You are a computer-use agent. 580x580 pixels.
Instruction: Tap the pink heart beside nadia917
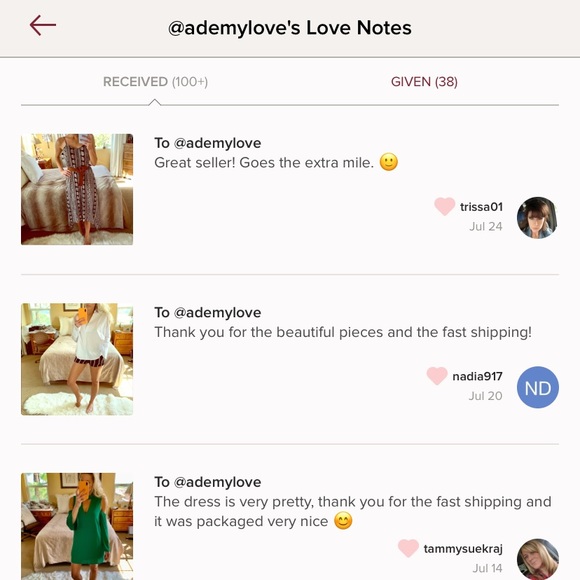(x=437, y=376)
